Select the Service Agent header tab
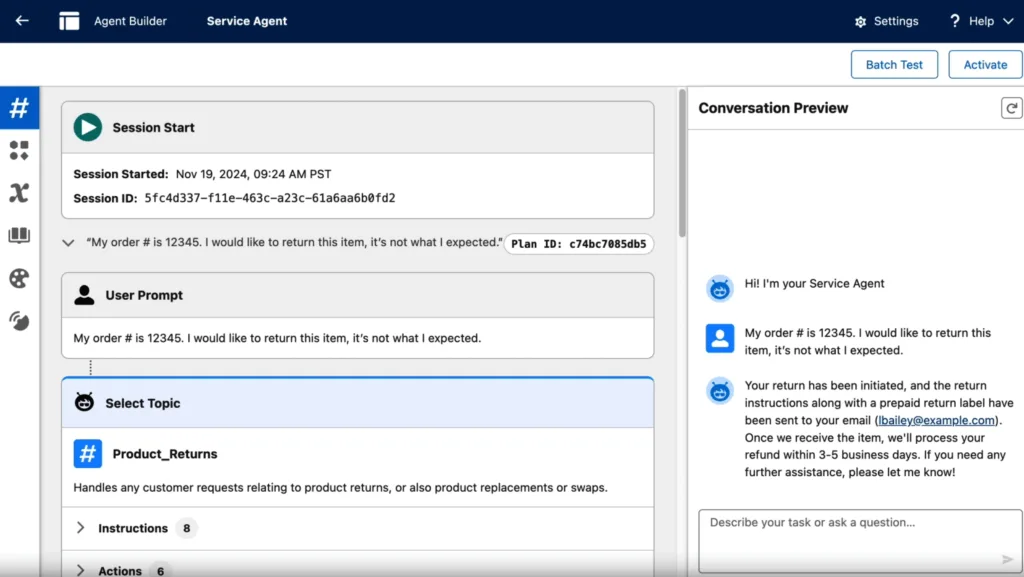 tap(247, 21)
